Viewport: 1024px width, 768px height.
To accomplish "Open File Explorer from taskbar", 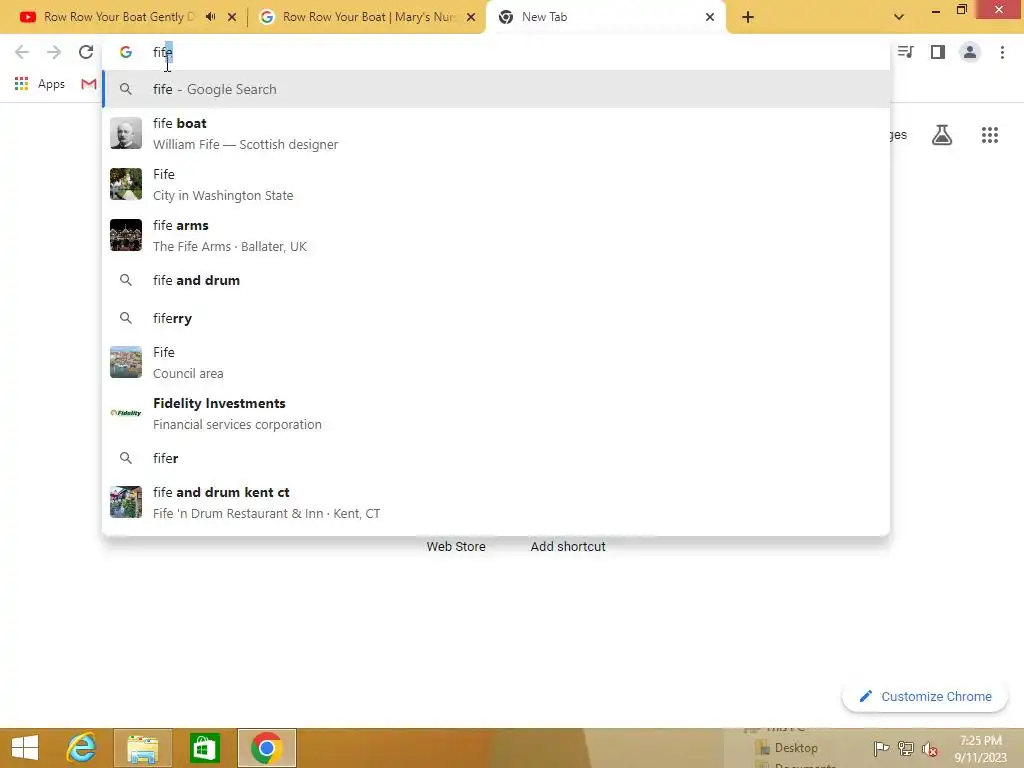I will tap(143, 748).
